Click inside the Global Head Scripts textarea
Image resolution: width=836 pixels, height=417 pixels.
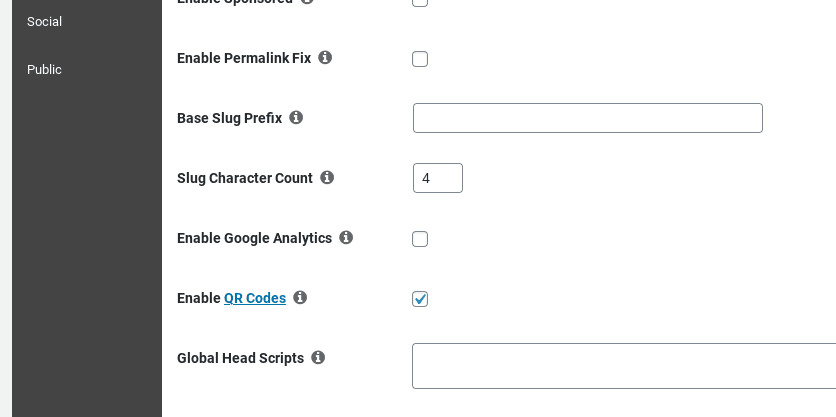point(624,366)
